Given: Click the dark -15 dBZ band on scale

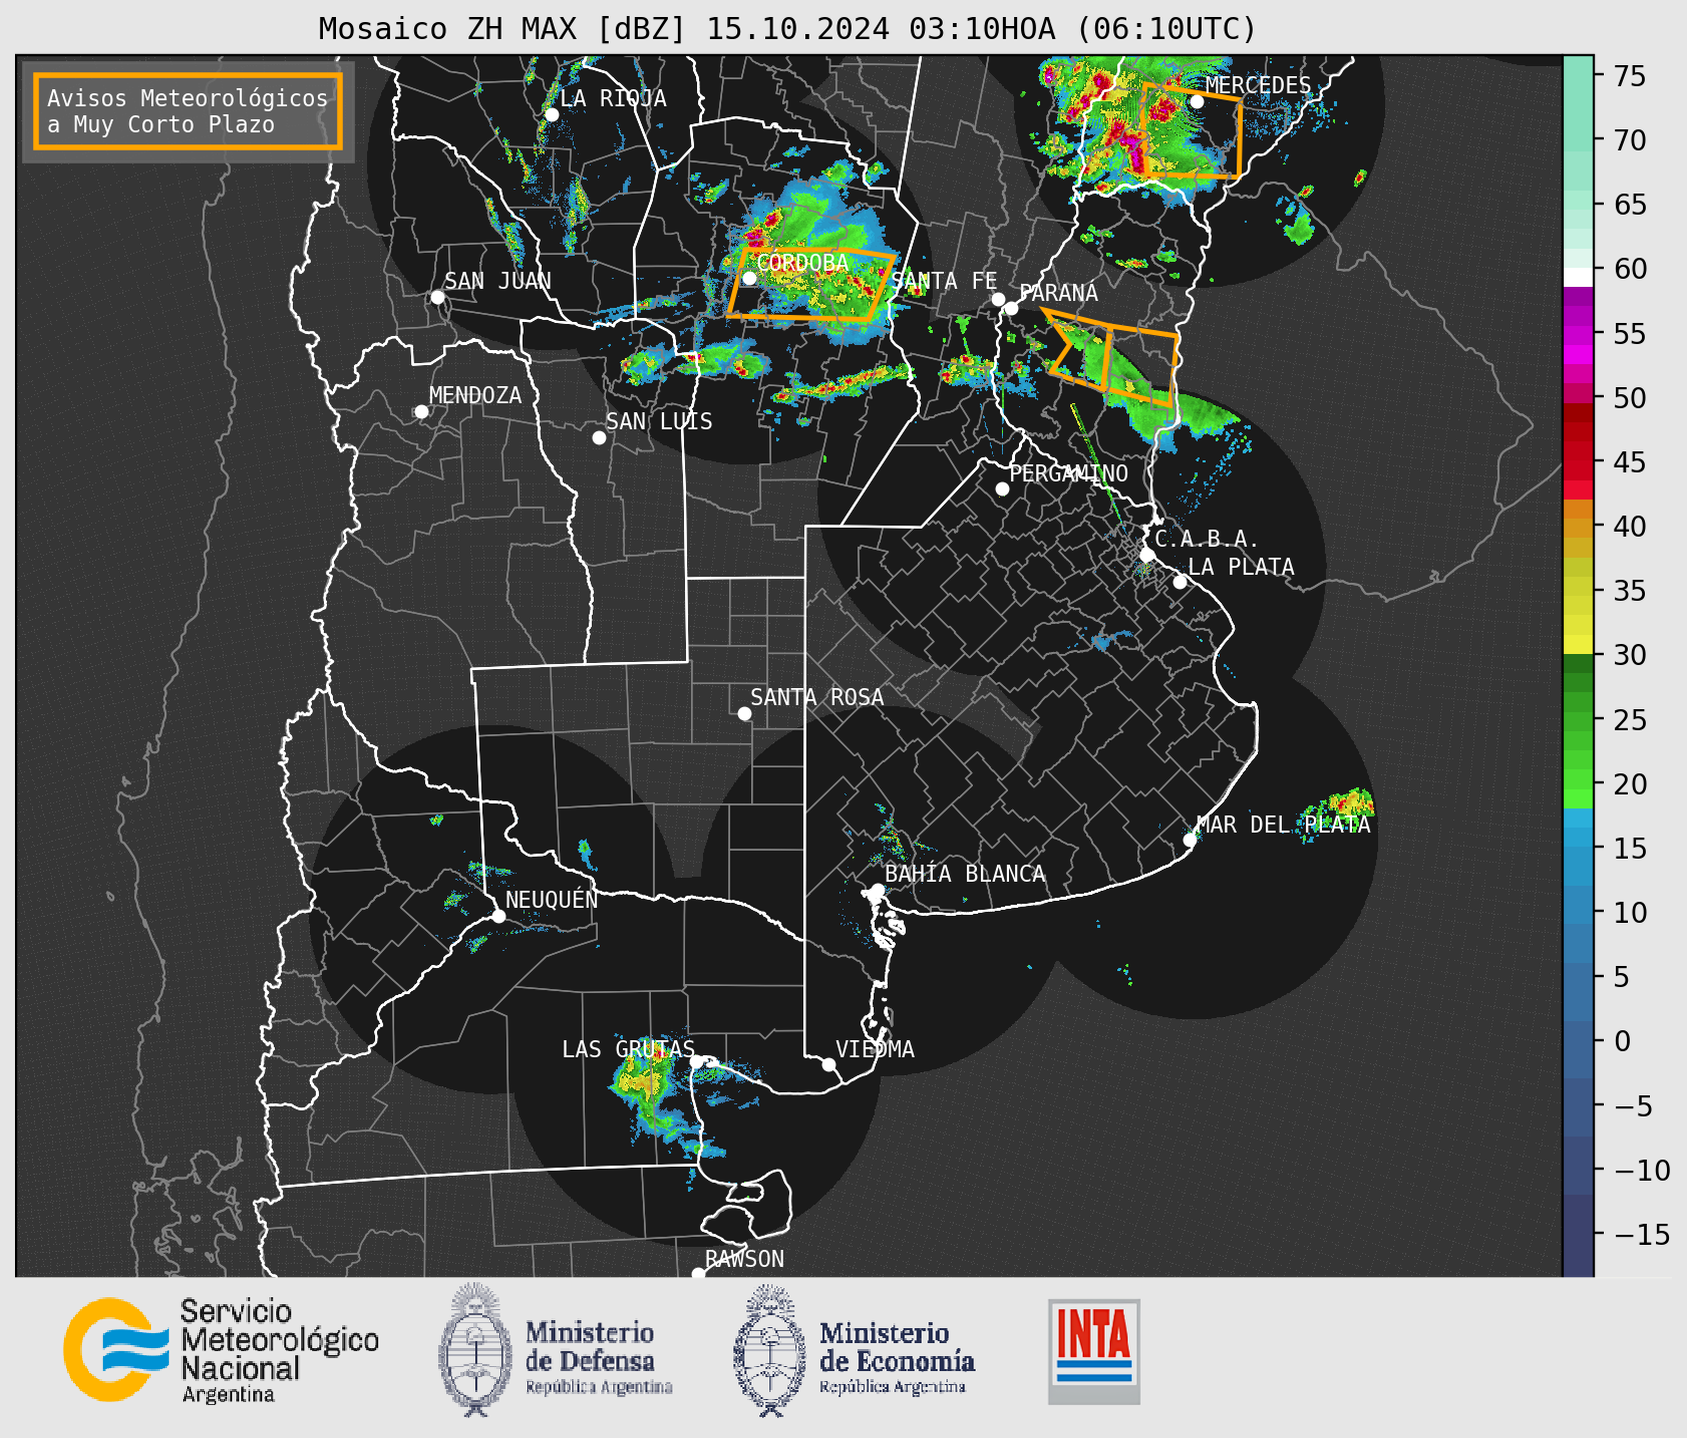Looking at the screenshot, I should coord(1578,1235).
